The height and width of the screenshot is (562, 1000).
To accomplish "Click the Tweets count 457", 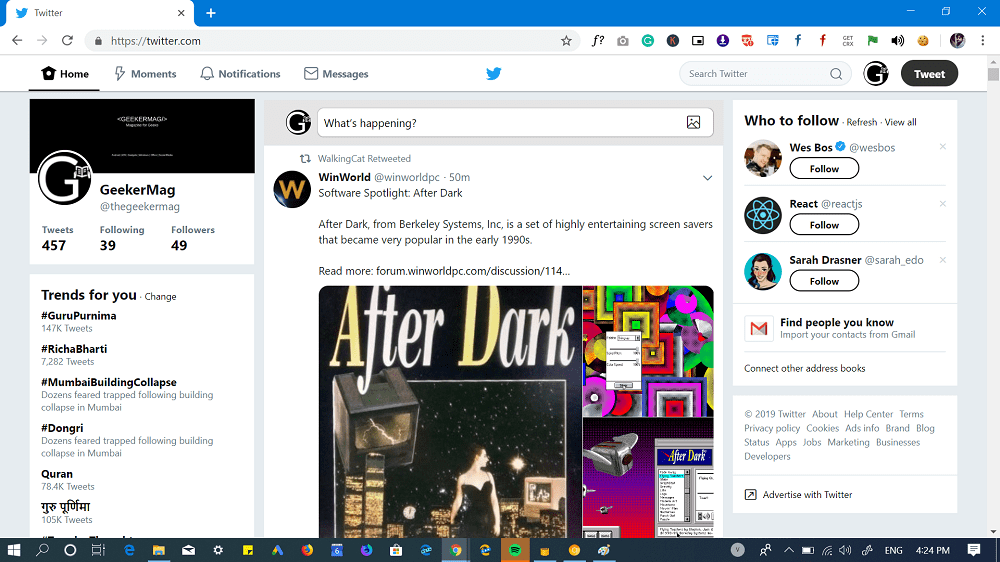I will [54, 246].
